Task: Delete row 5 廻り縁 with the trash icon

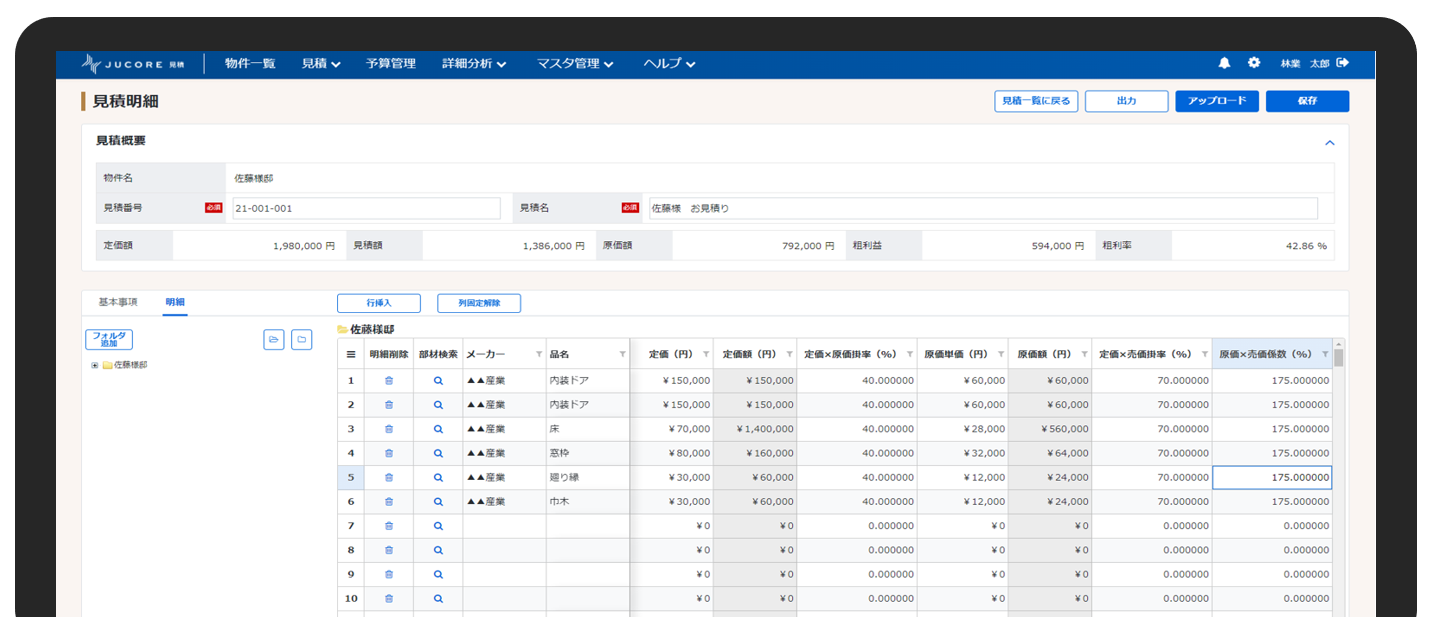Action: pos(389,477)
